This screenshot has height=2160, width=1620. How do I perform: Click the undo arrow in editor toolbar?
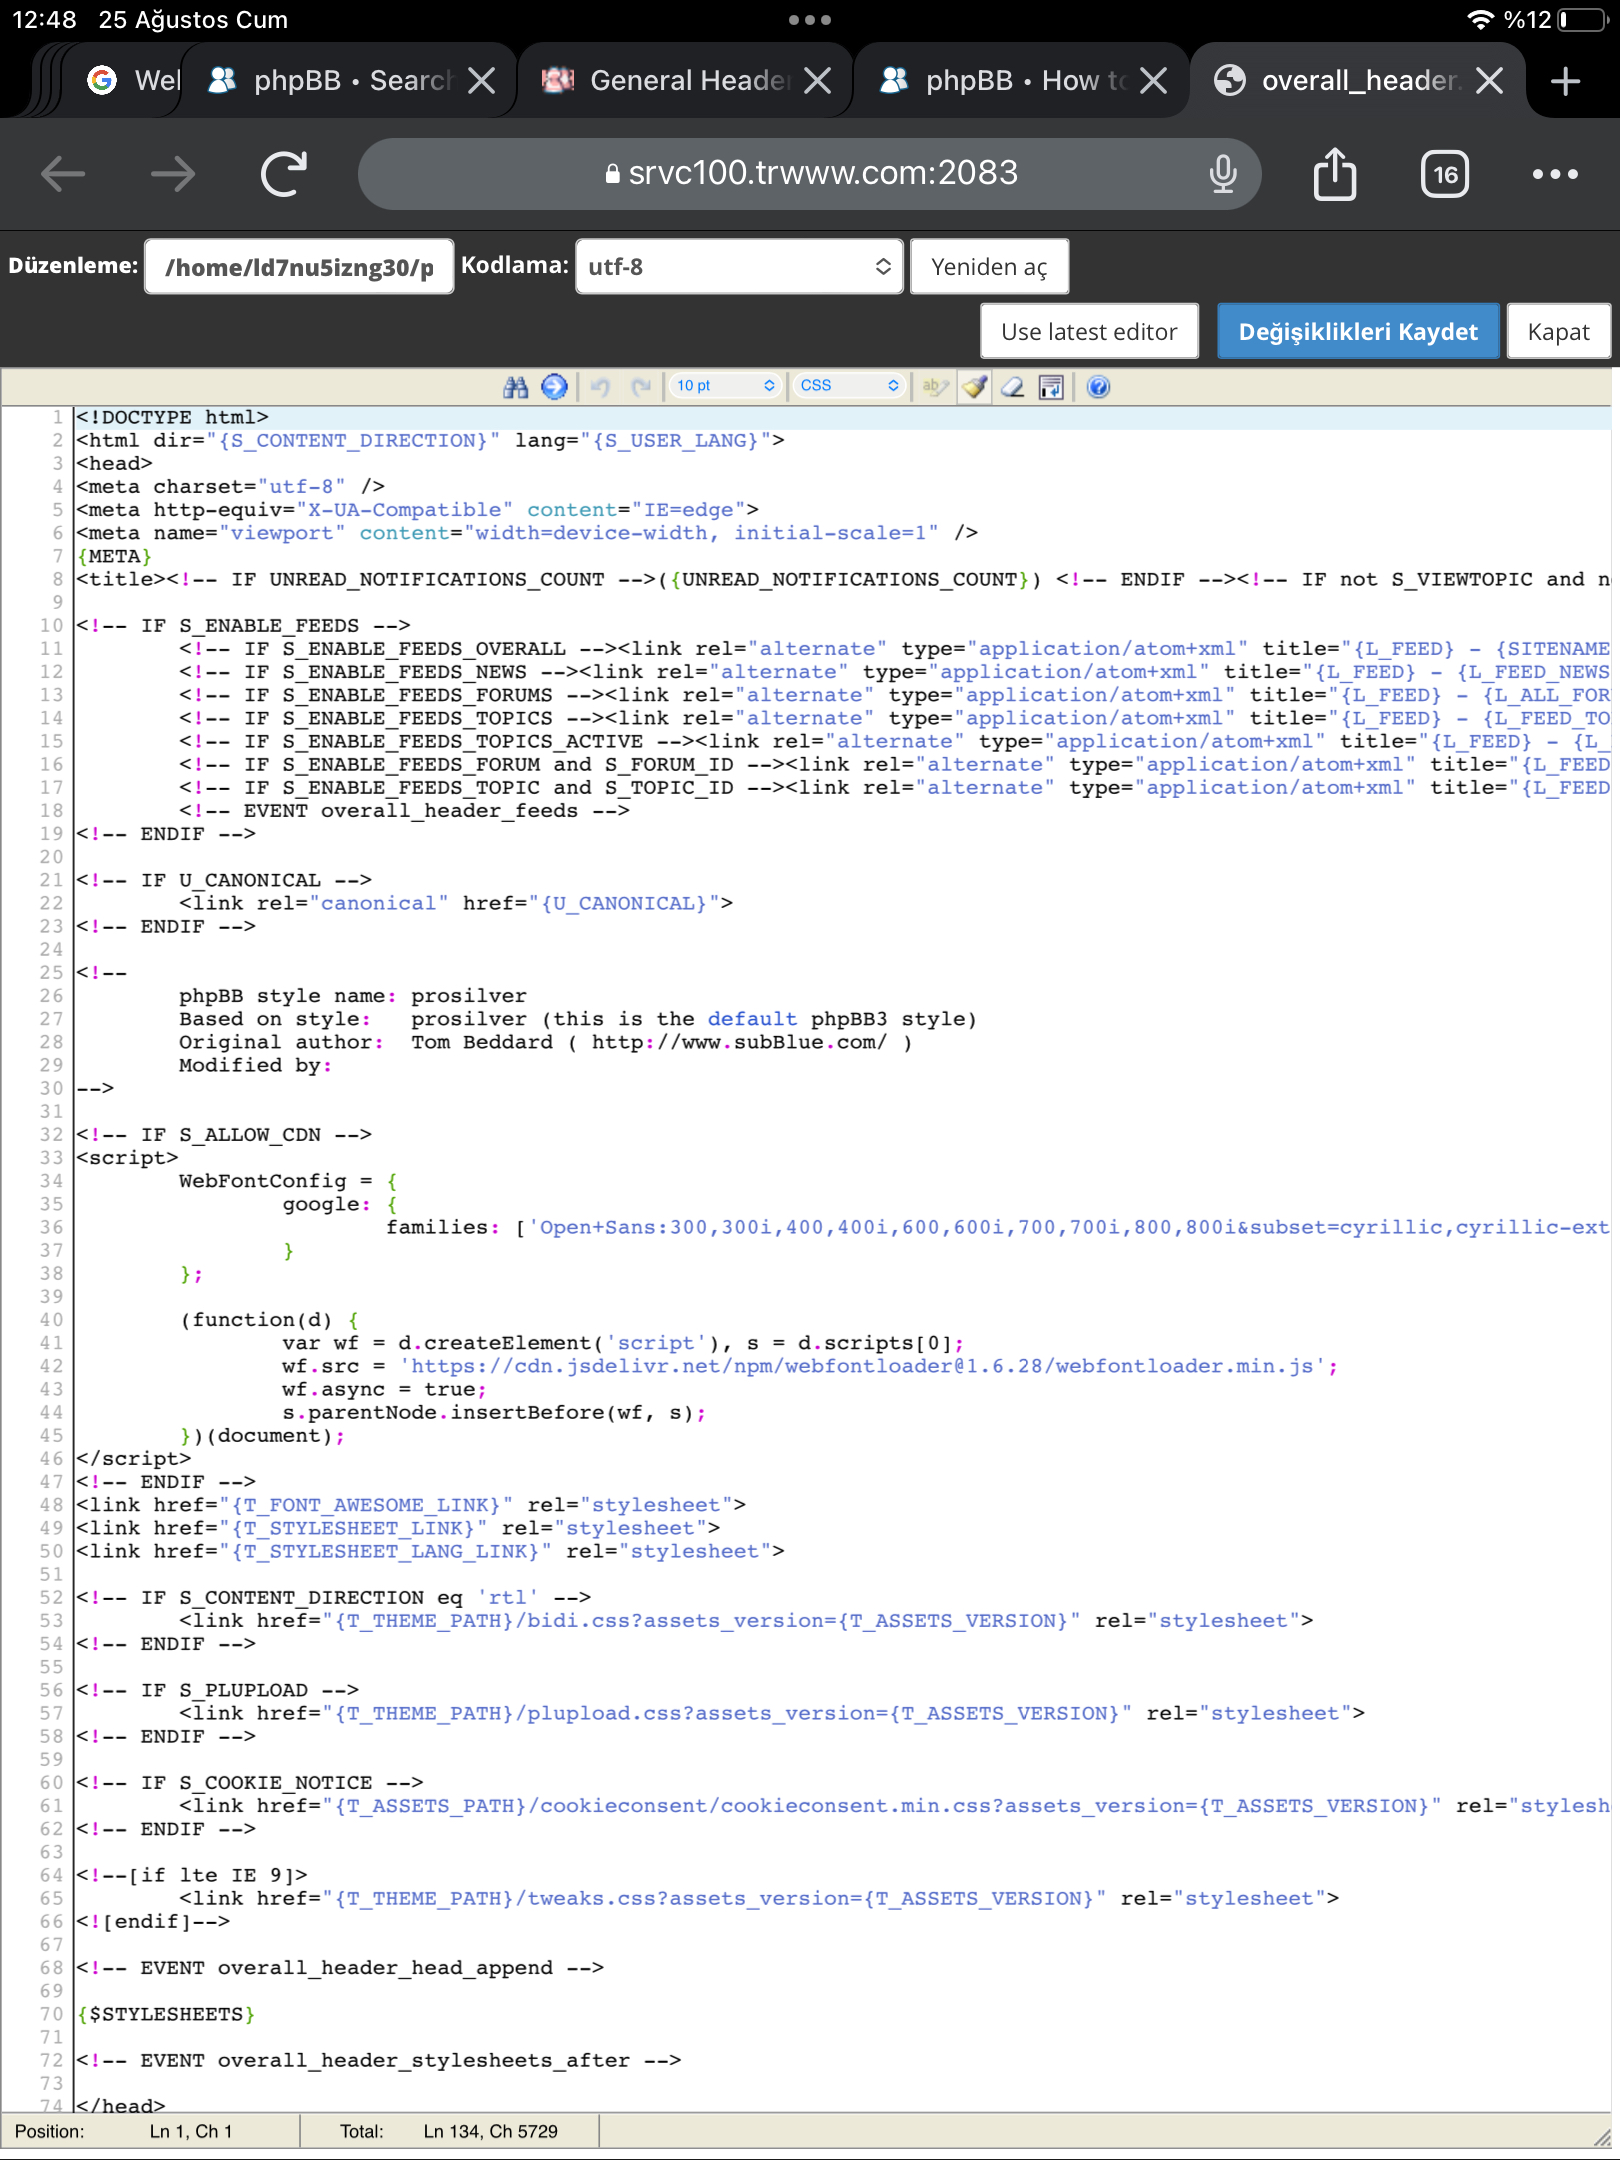tap(600, 387)
